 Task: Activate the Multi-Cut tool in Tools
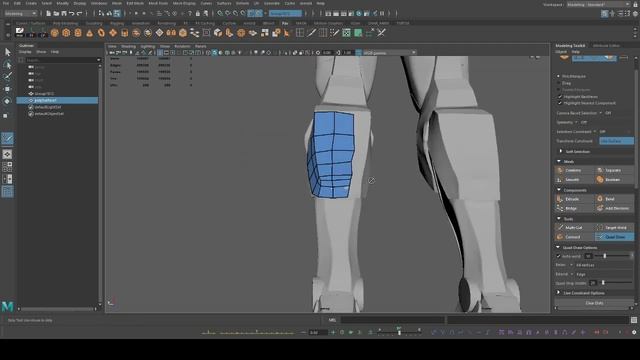click(x=574, y=227)
